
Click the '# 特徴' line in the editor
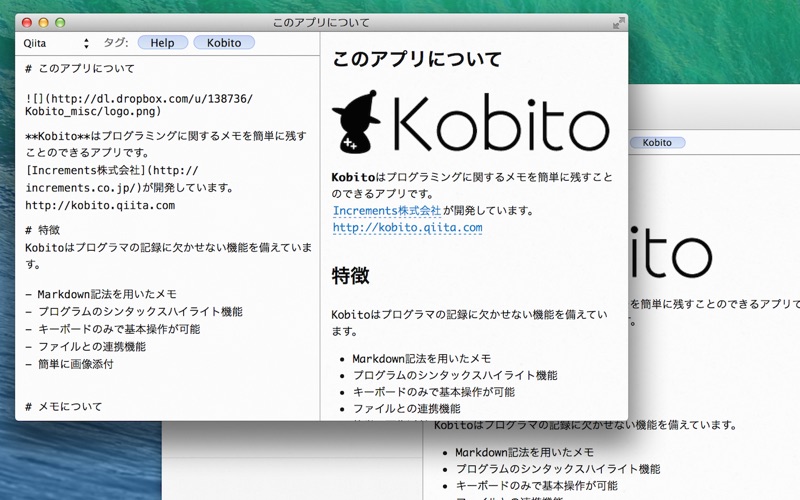click(x=42, y=230)
